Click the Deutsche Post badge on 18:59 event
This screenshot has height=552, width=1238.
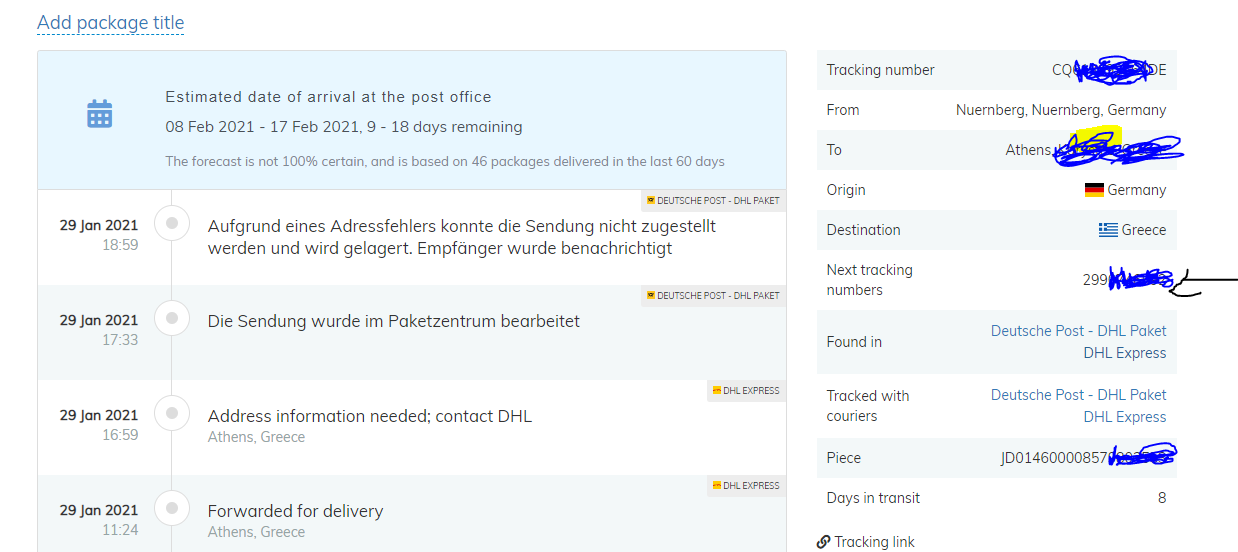click(713, 200)
